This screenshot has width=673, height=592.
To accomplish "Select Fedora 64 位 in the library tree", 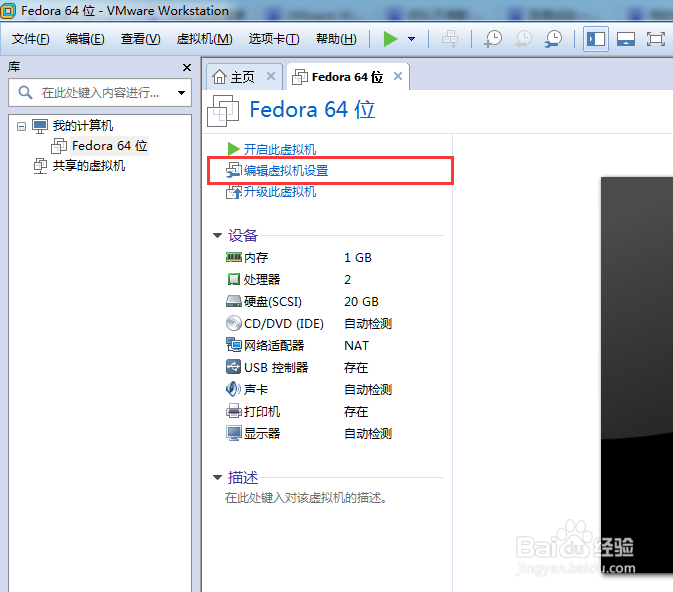I will (109, 146).
